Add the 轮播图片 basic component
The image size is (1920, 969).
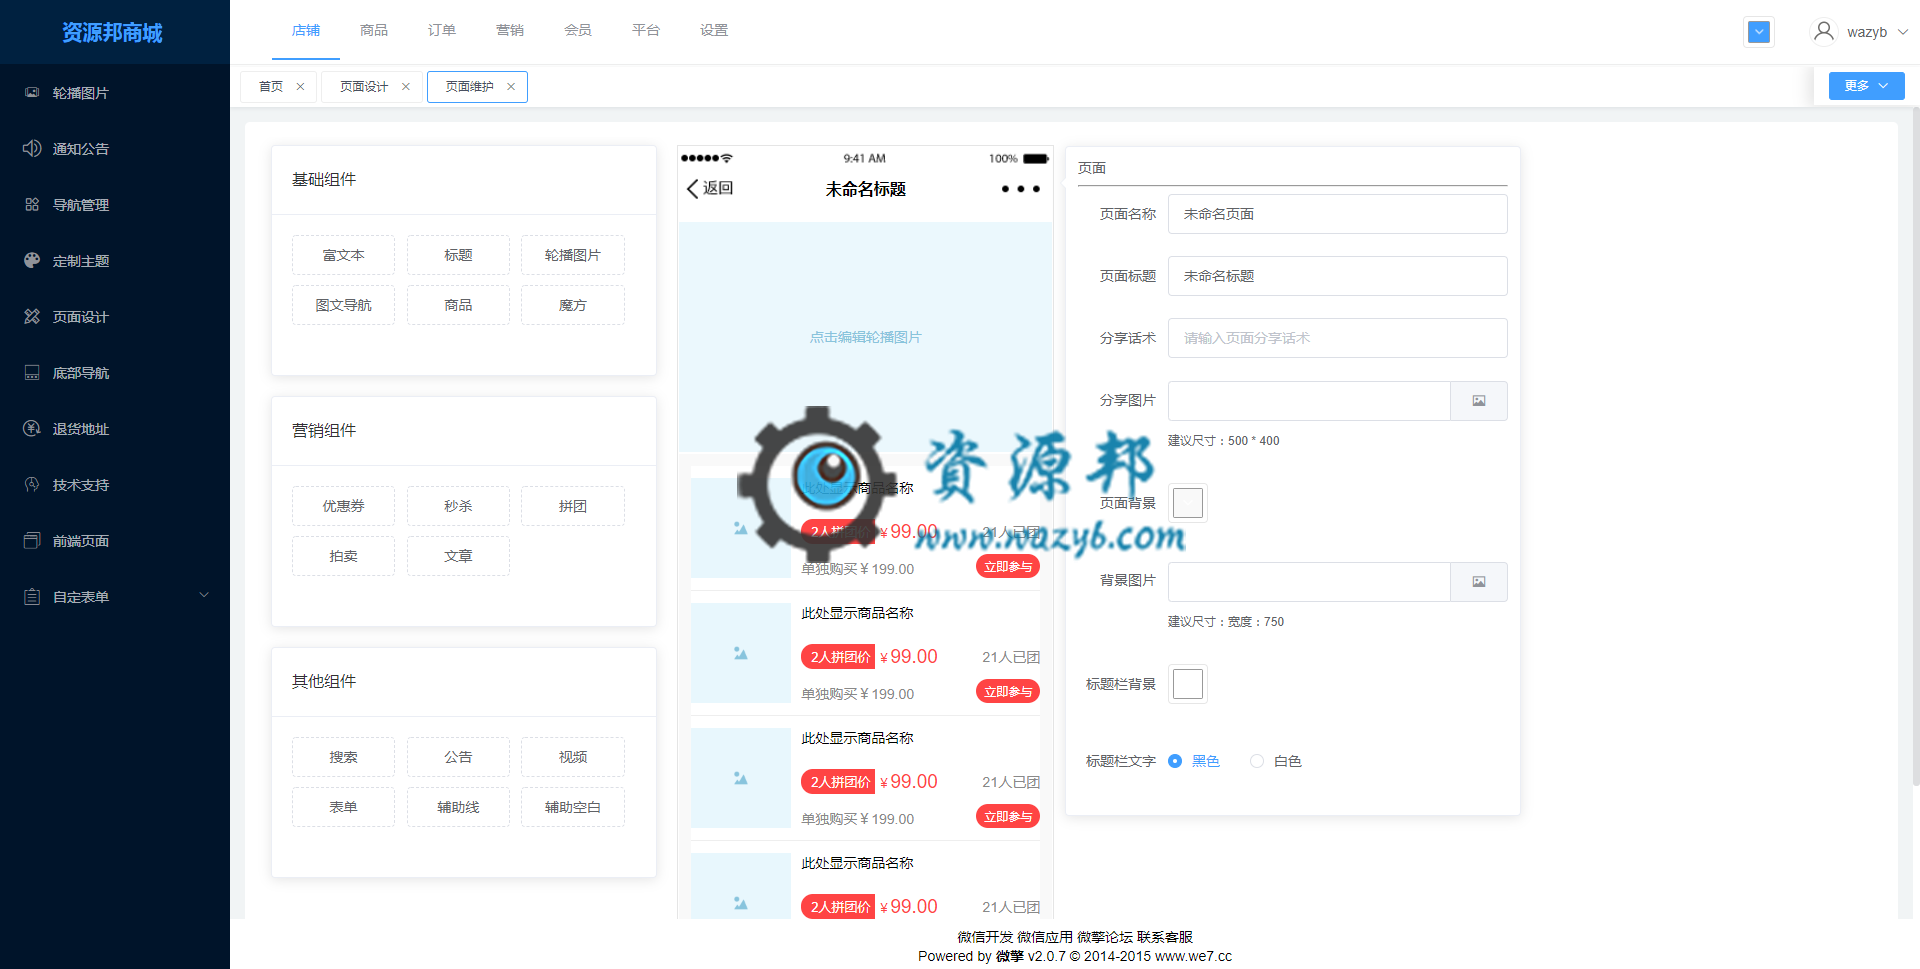(x=573, y=255)
